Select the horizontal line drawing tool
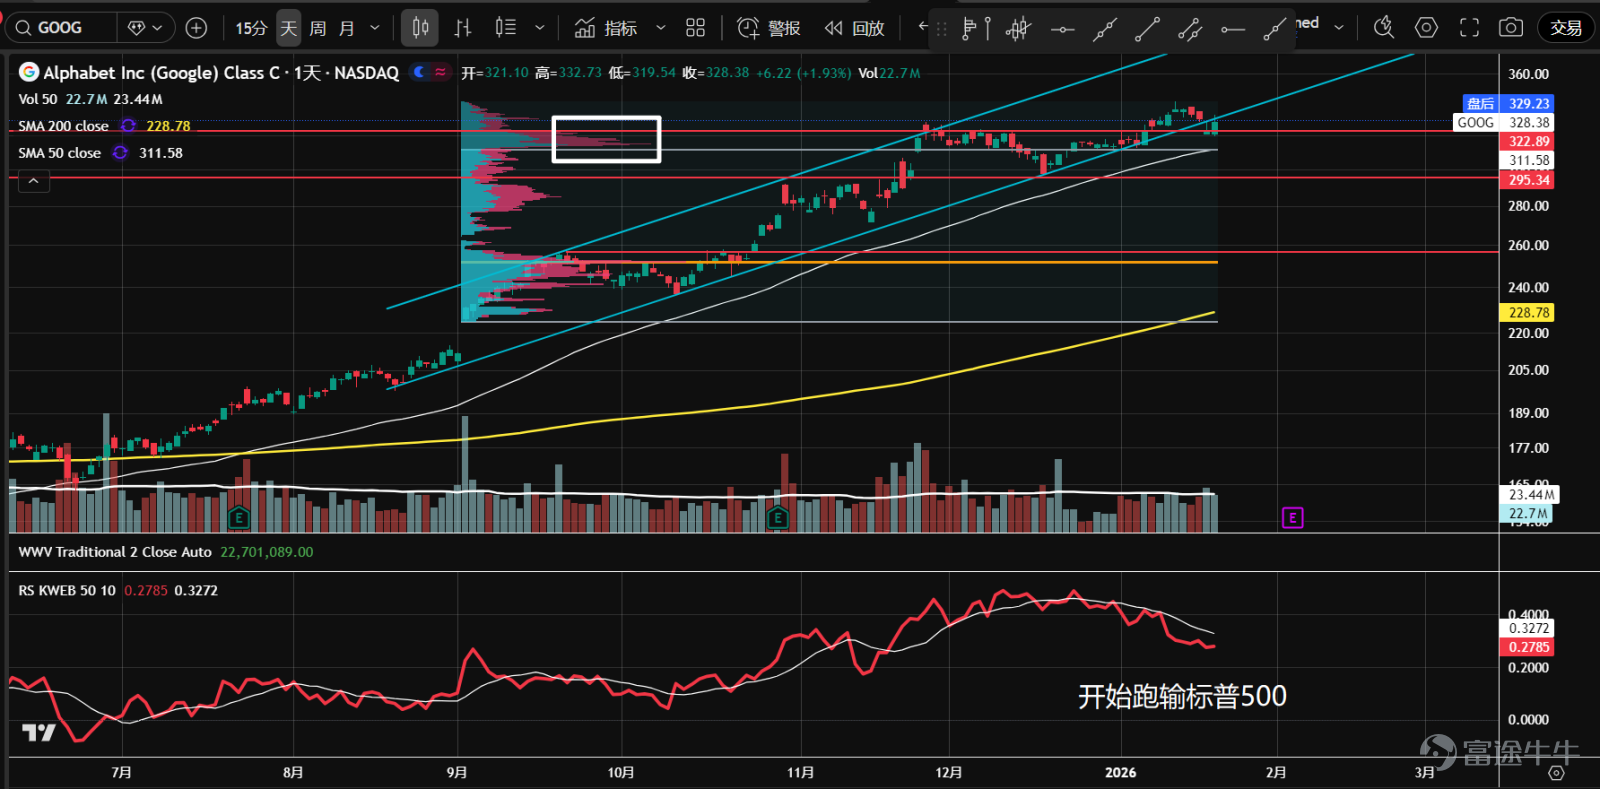Screen dimensions: 1600x789 [x=1062, y=29]
